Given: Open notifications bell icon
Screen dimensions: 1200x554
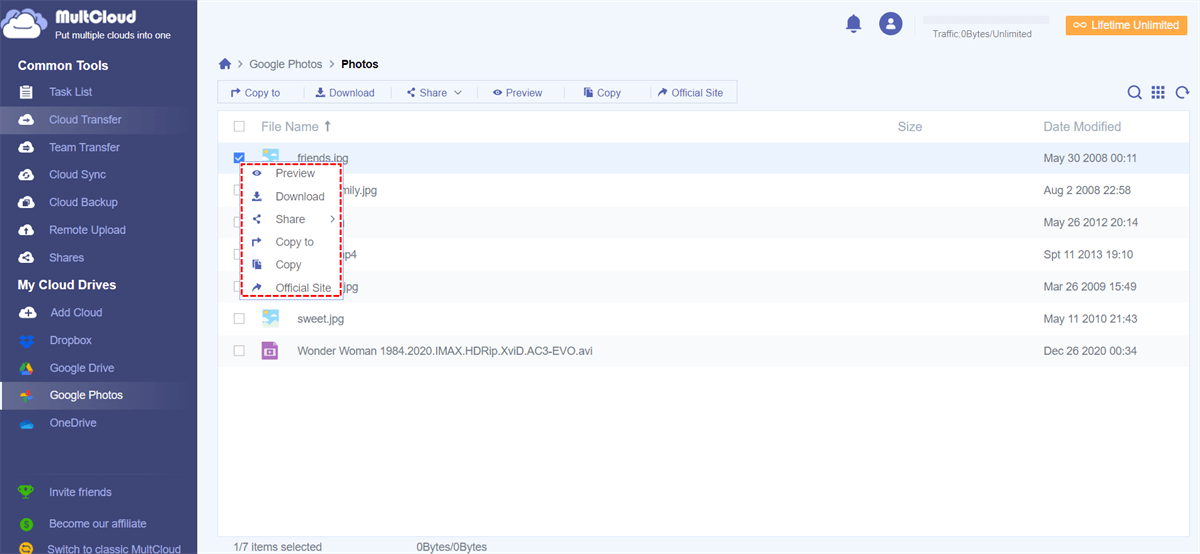Looking at the screenshot, I should [854, 24].
